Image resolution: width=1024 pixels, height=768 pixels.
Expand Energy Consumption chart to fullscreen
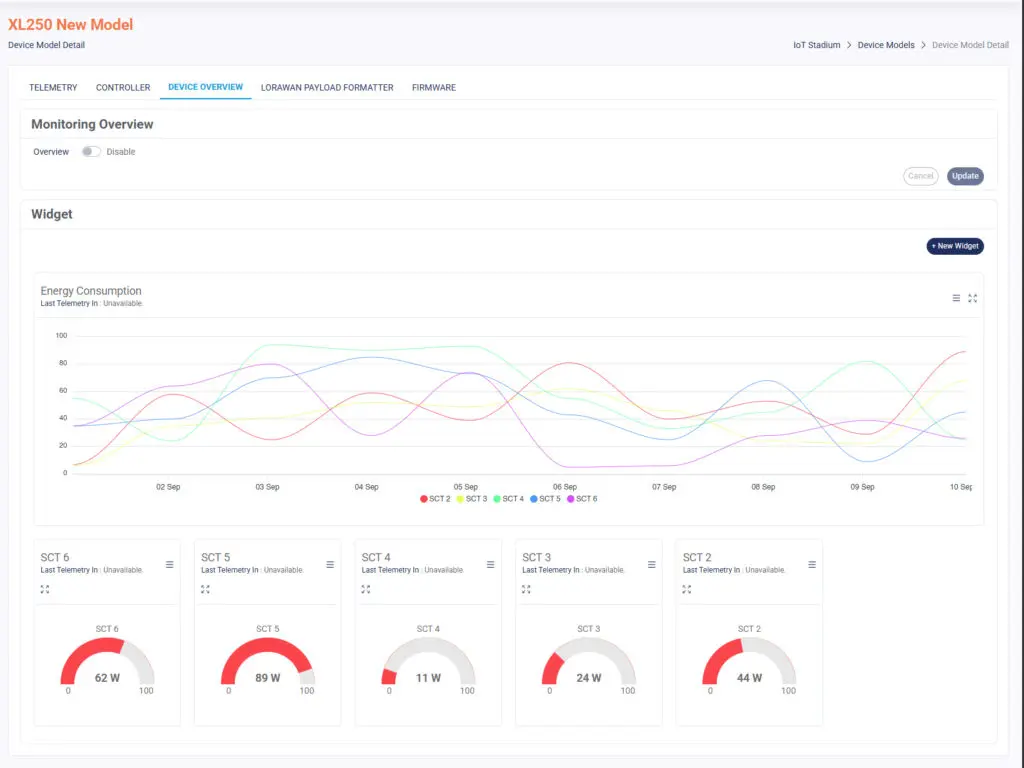coord(972,298)
